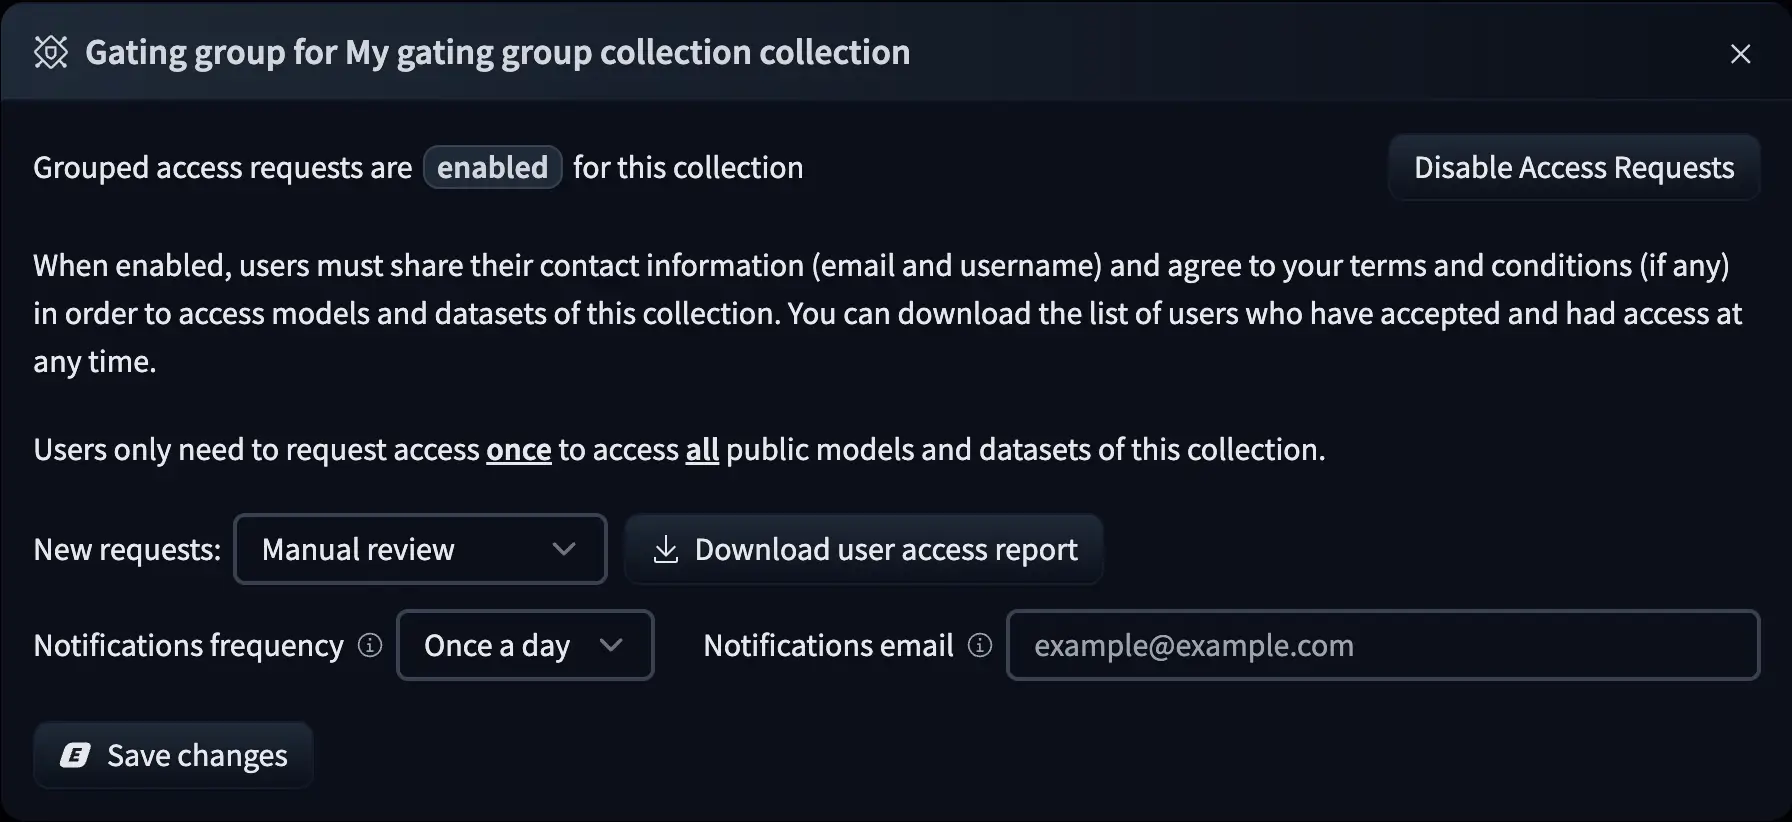1792x822 pixels.
Task: Click the 'New requests:' label
Action: [126, 548]
